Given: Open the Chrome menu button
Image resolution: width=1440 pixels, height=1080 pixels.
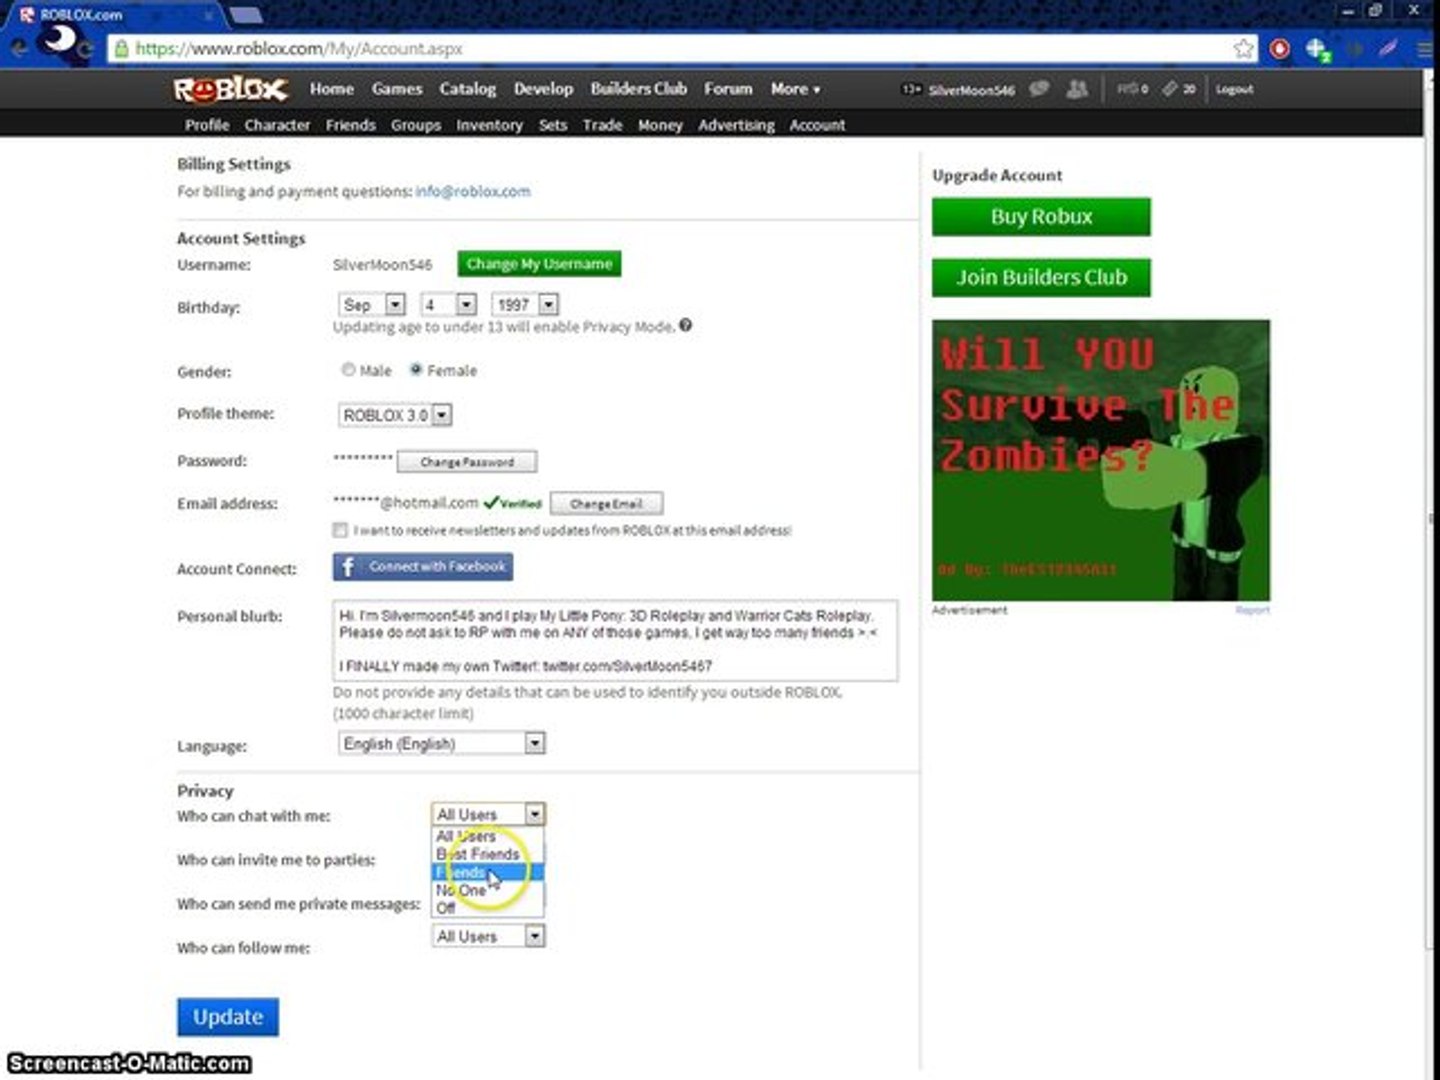Looking at the screenshot, I should pyautogui.click(x=1425, y=49).
